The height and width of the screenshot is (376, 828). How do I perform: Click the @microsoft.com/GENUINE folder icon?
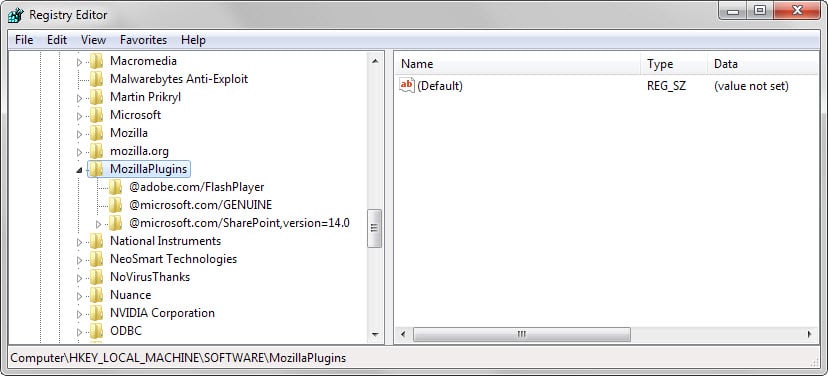[115, 205]
